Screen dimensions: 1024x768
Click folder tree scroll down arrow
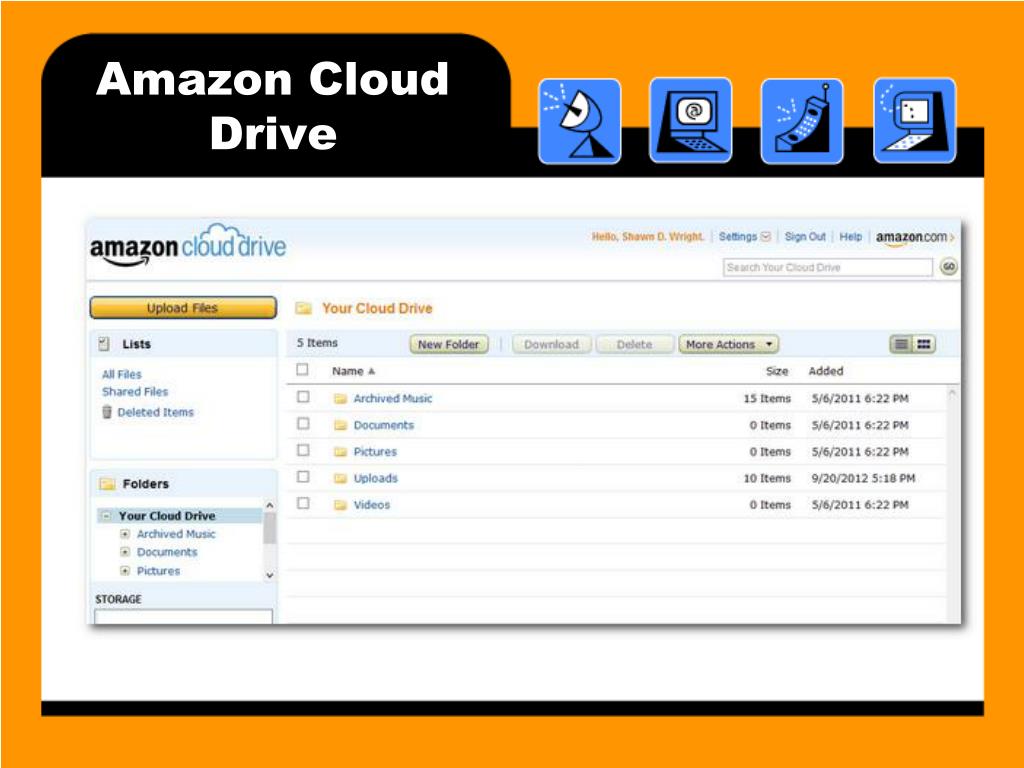click(x=270, y=575)
